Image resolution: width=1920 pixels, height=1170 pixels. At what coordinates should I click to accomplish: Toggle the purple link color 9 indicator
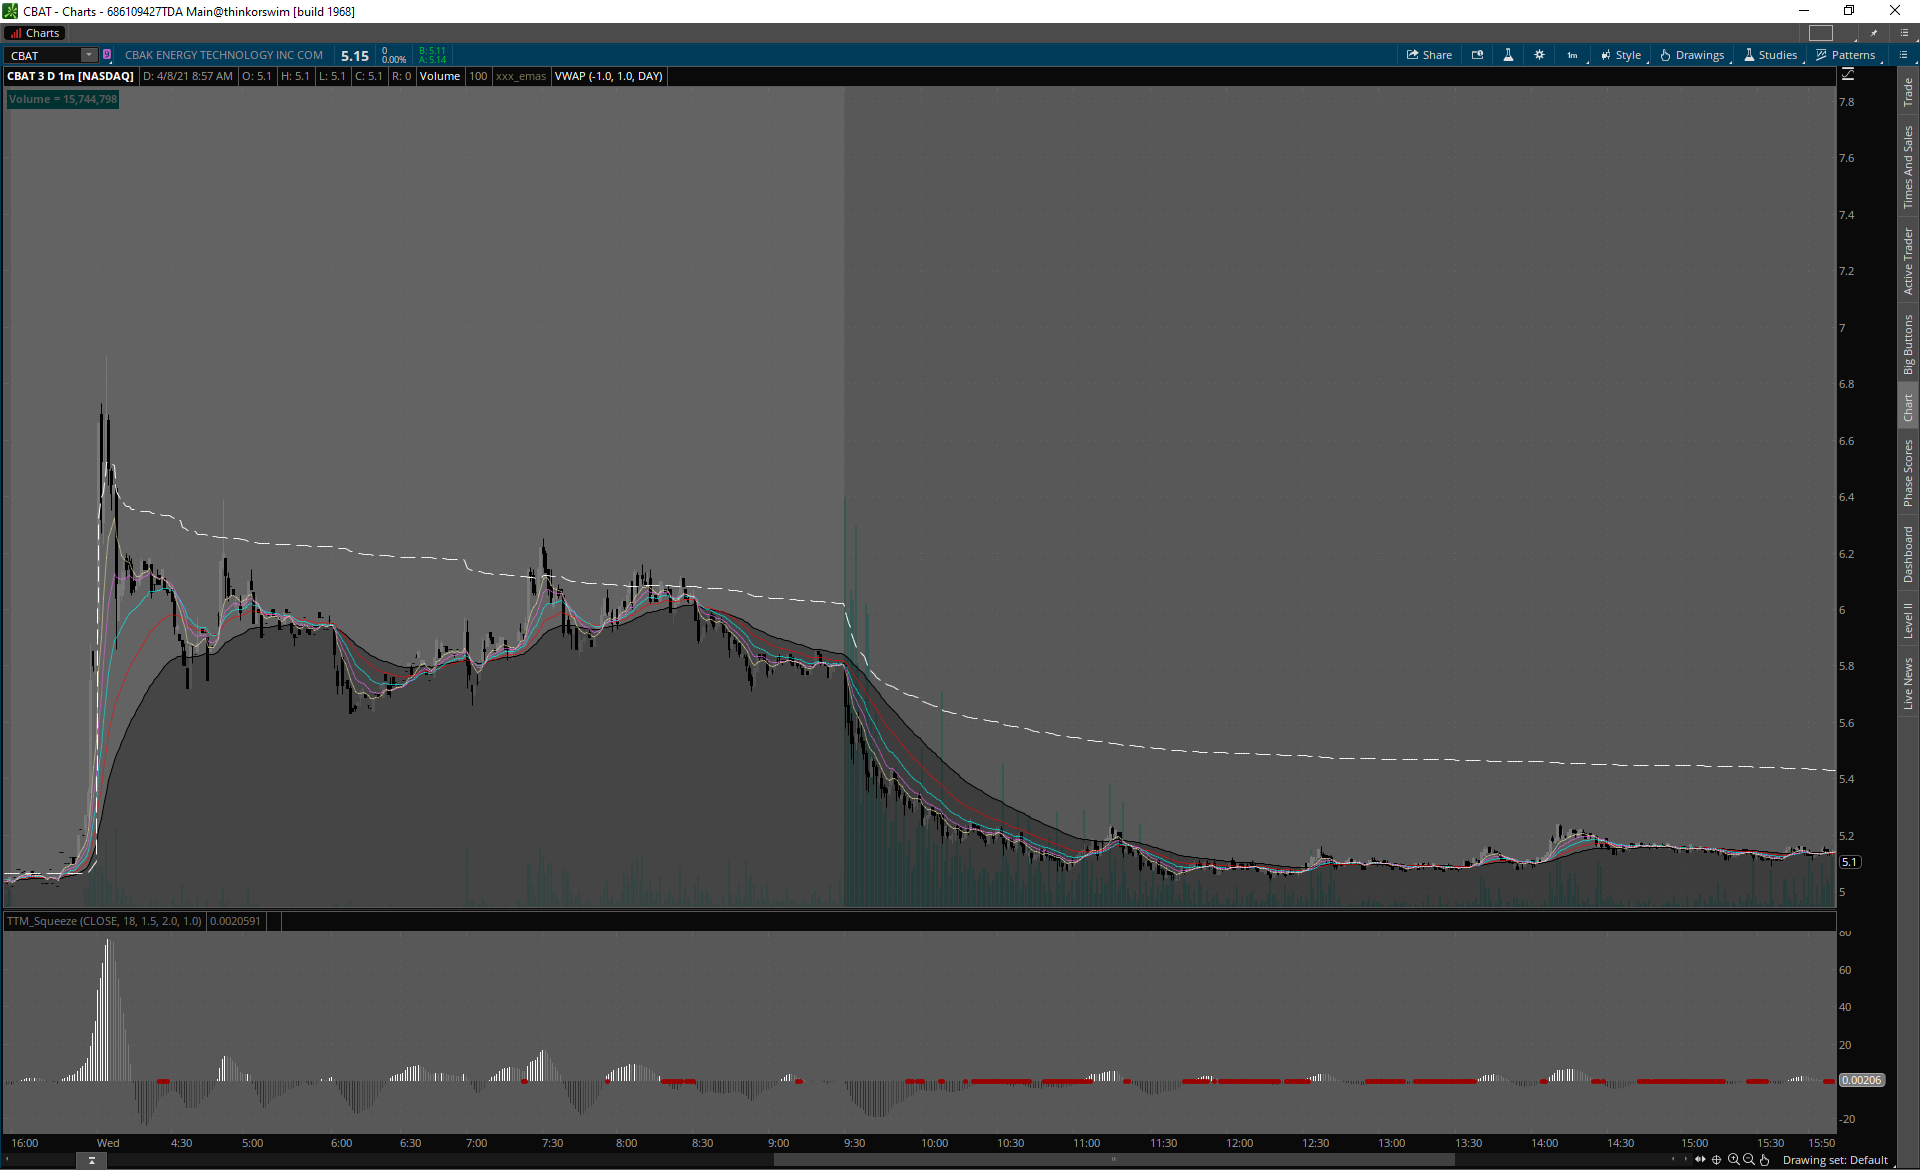tap(107, 55)
